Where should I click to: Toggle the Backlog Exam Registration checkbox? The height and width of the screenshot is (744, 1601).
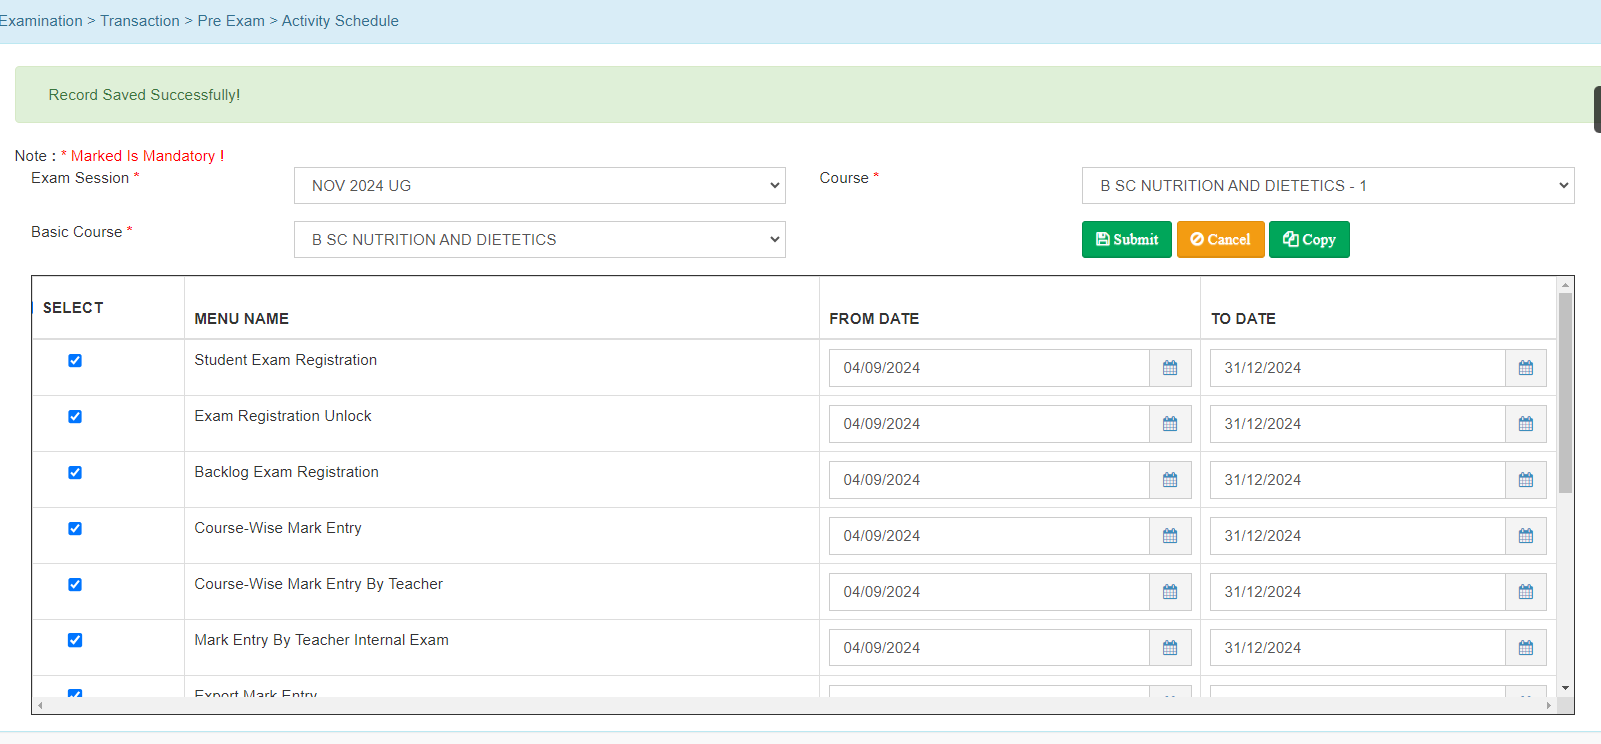click(x=75, y=473)
